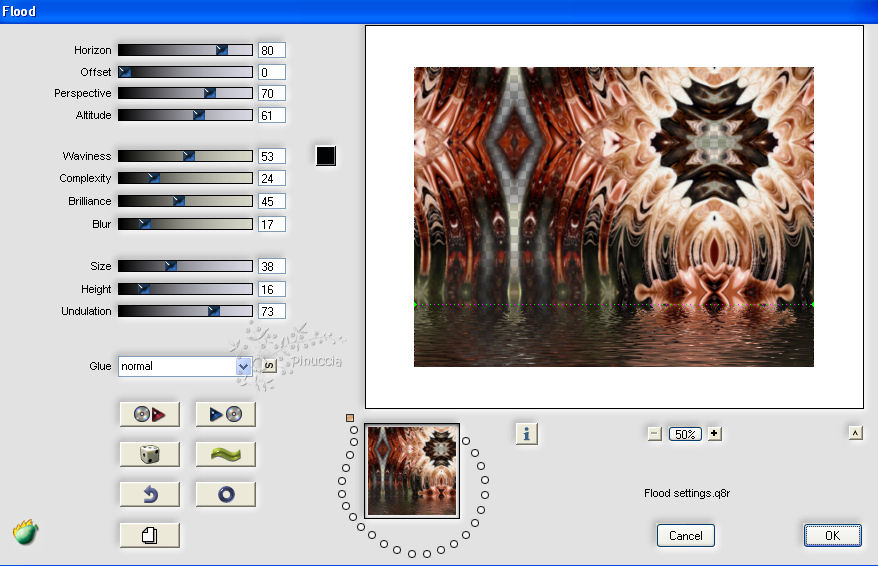Click the Blur value field

point(272,224)
